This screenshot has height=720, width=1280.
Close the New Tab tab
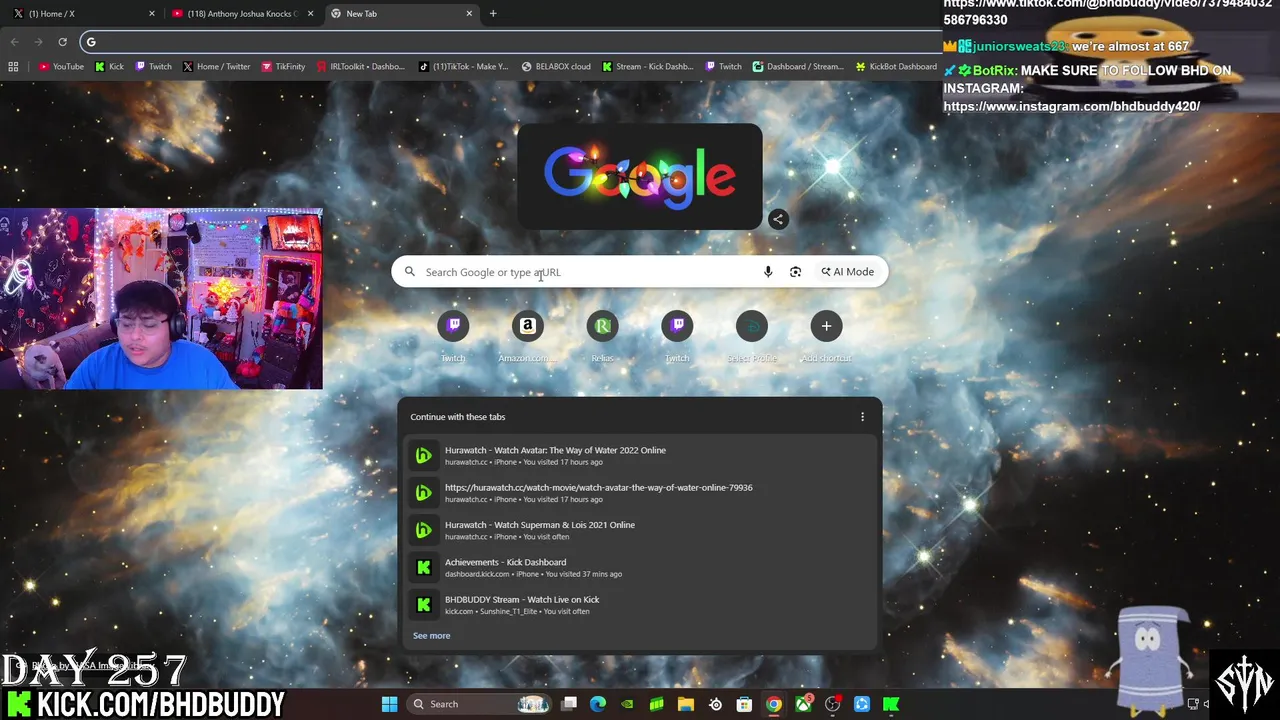469,13
